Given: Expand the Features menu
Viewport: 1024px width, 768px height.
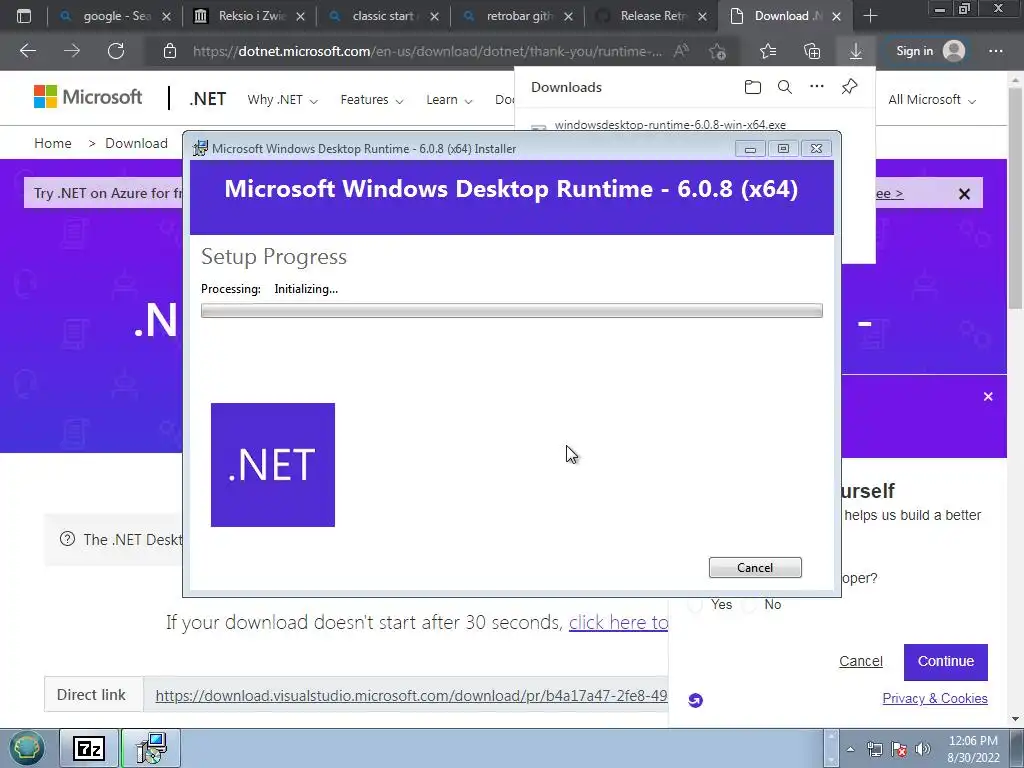Looking at the screenshot, I should [372, 100].
